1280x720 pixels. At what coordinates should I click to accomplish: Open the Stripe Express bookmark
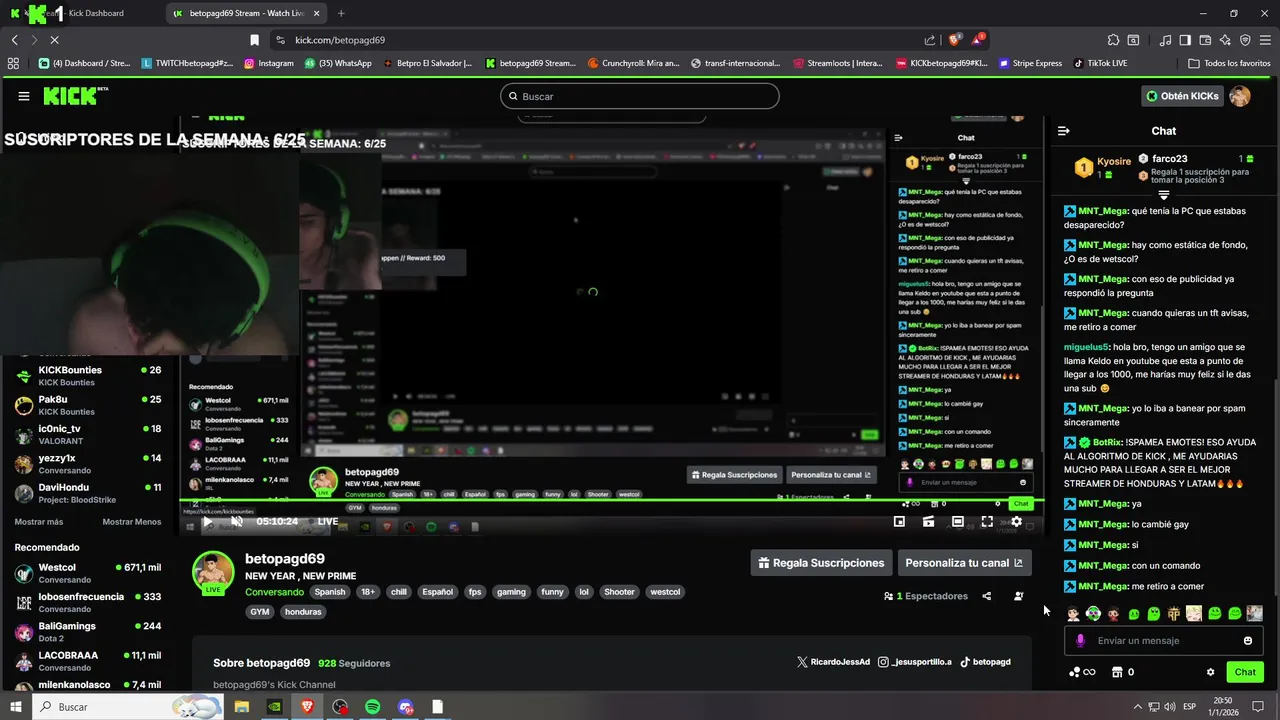(x=1030, y=63)
